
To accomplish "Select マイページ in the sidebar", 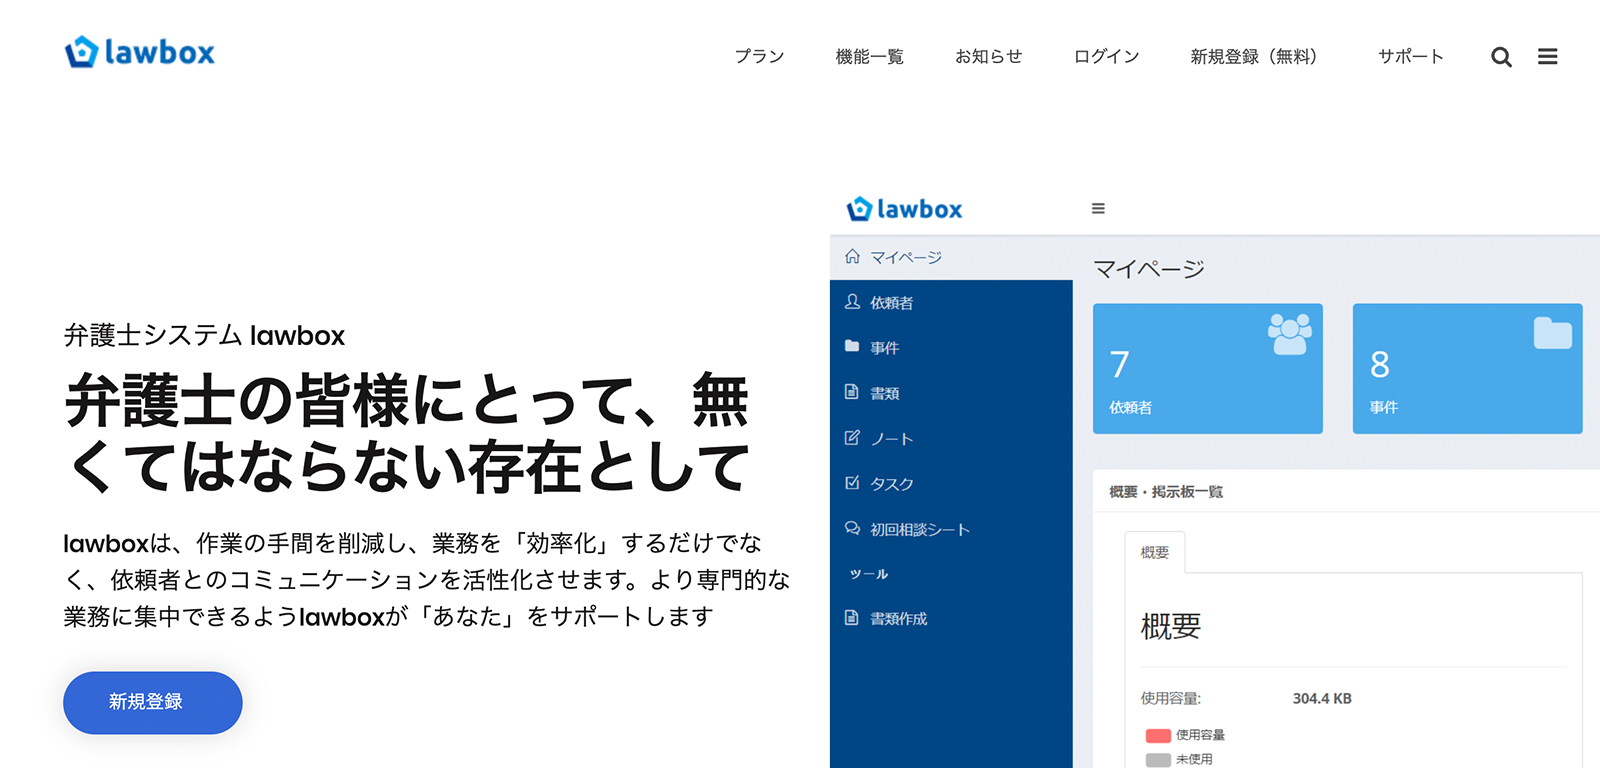I will [951, 257].
